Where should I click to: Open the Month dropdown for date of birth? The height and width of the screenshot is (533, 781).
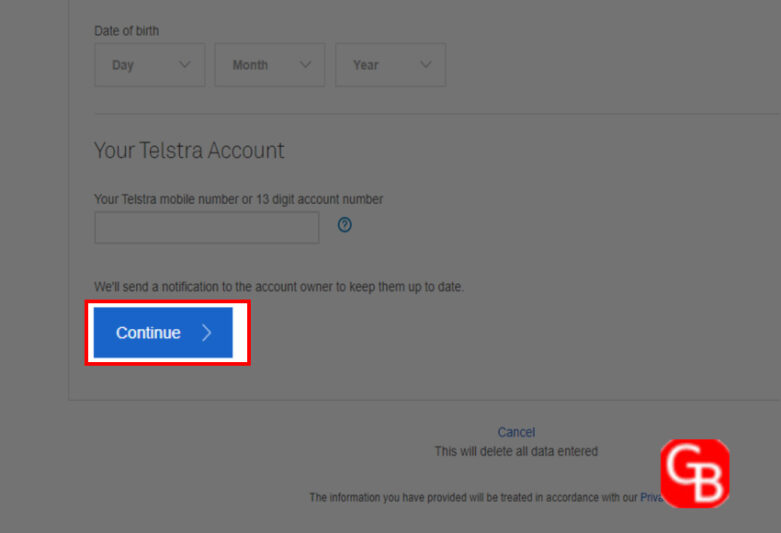(269, 65)
